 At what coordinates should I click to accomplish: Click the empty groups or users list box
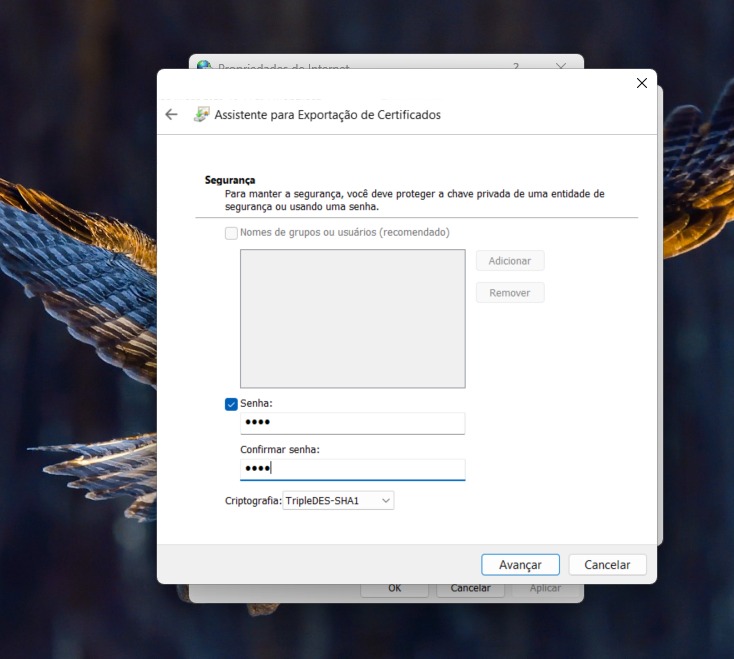(352, 319)
